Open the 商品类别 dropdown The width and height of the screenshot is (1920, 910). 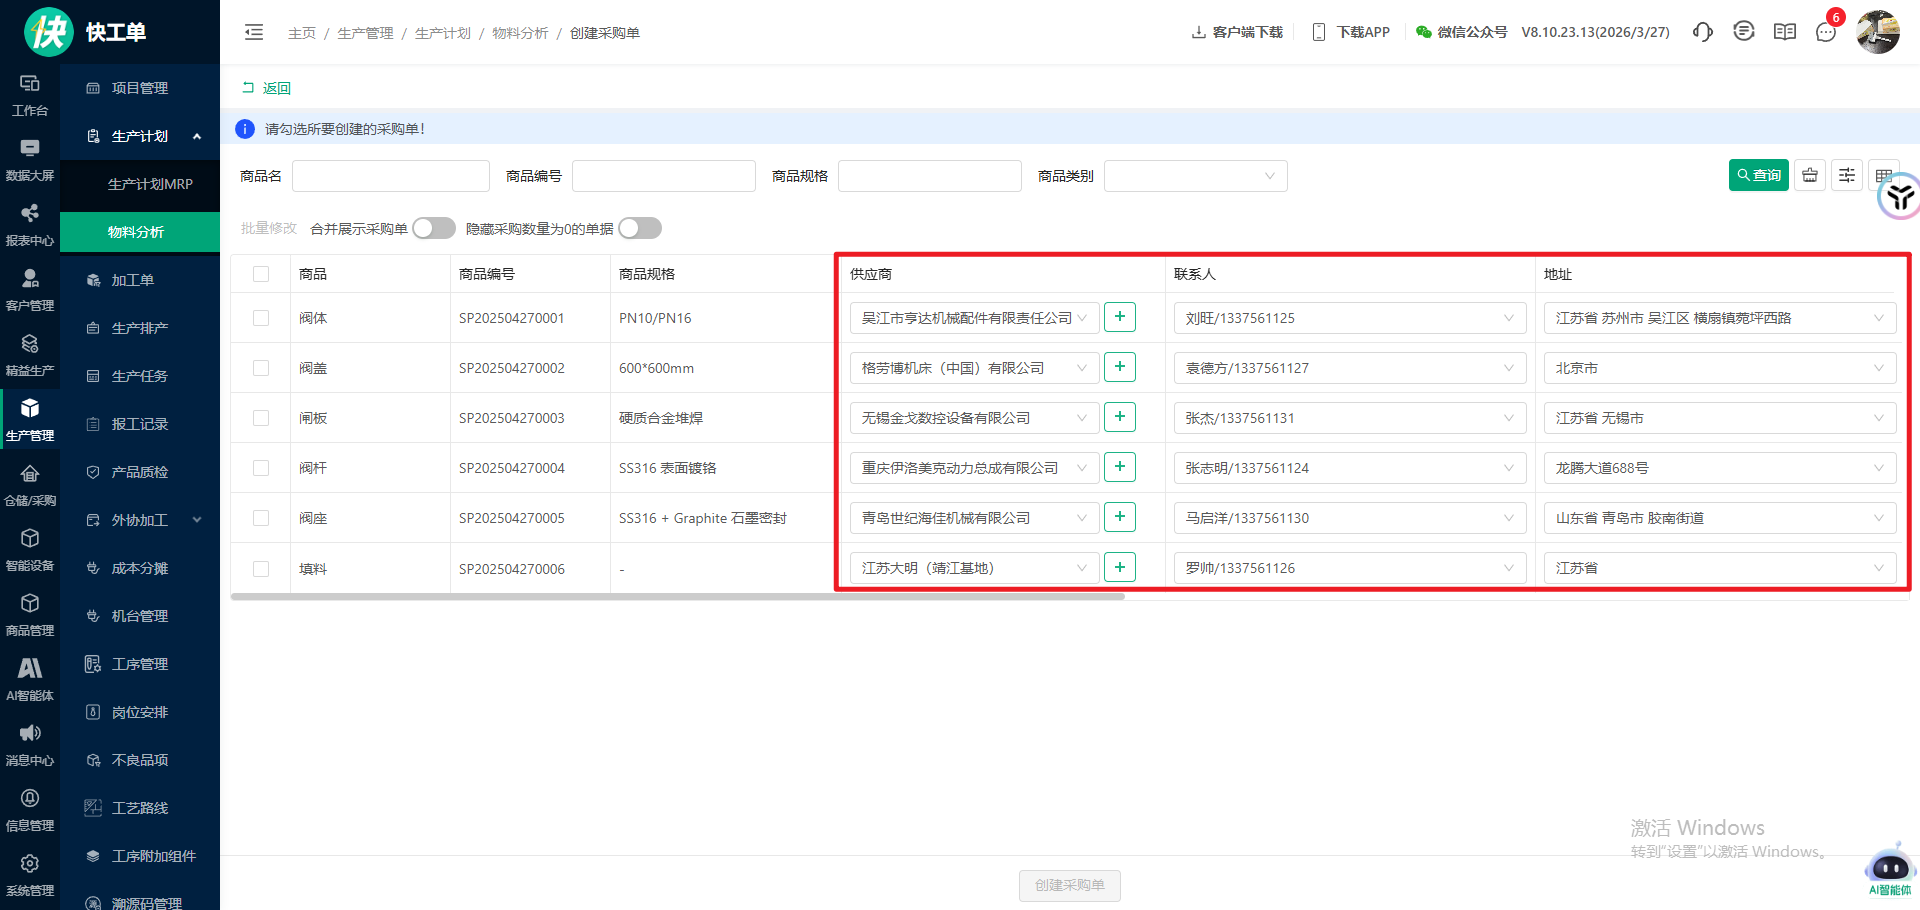(x=1195, y=176)
